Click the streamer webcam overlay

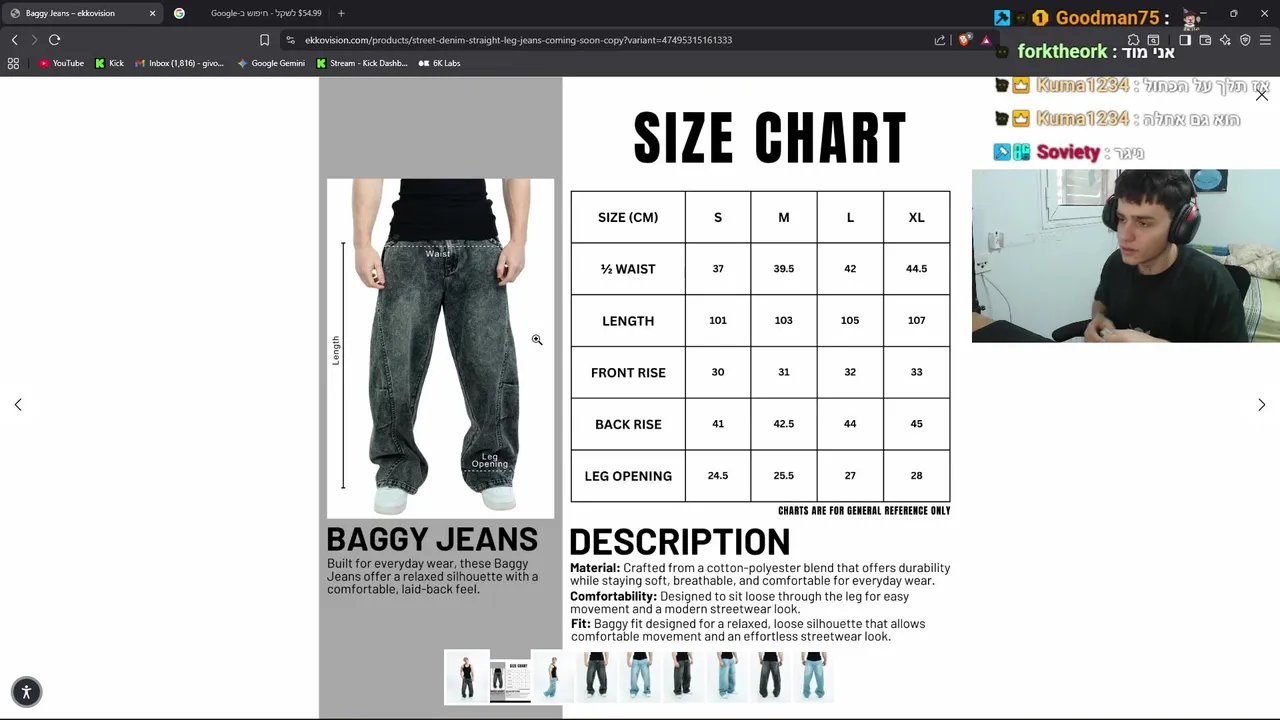click(x=1126, y=256)
